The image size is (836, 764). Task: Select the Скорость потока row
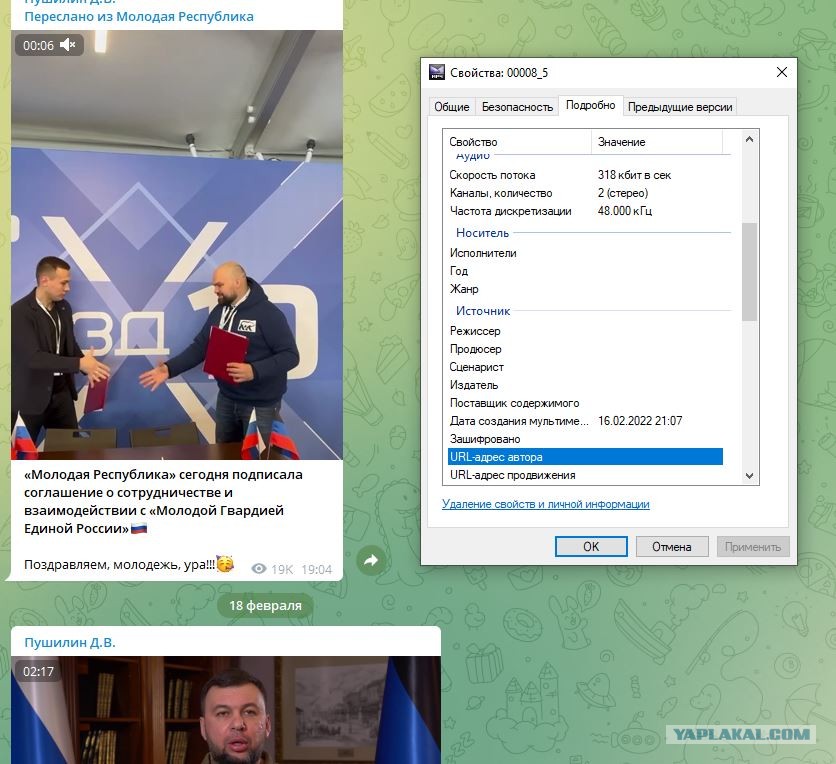(x=585, y=175)
